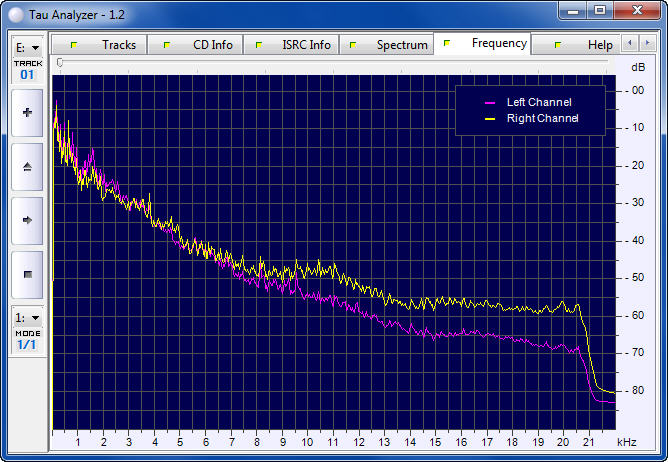Click the right arrow play button
Image resolution: width=668 pixels, height=462 pixels.
(27, 220)
